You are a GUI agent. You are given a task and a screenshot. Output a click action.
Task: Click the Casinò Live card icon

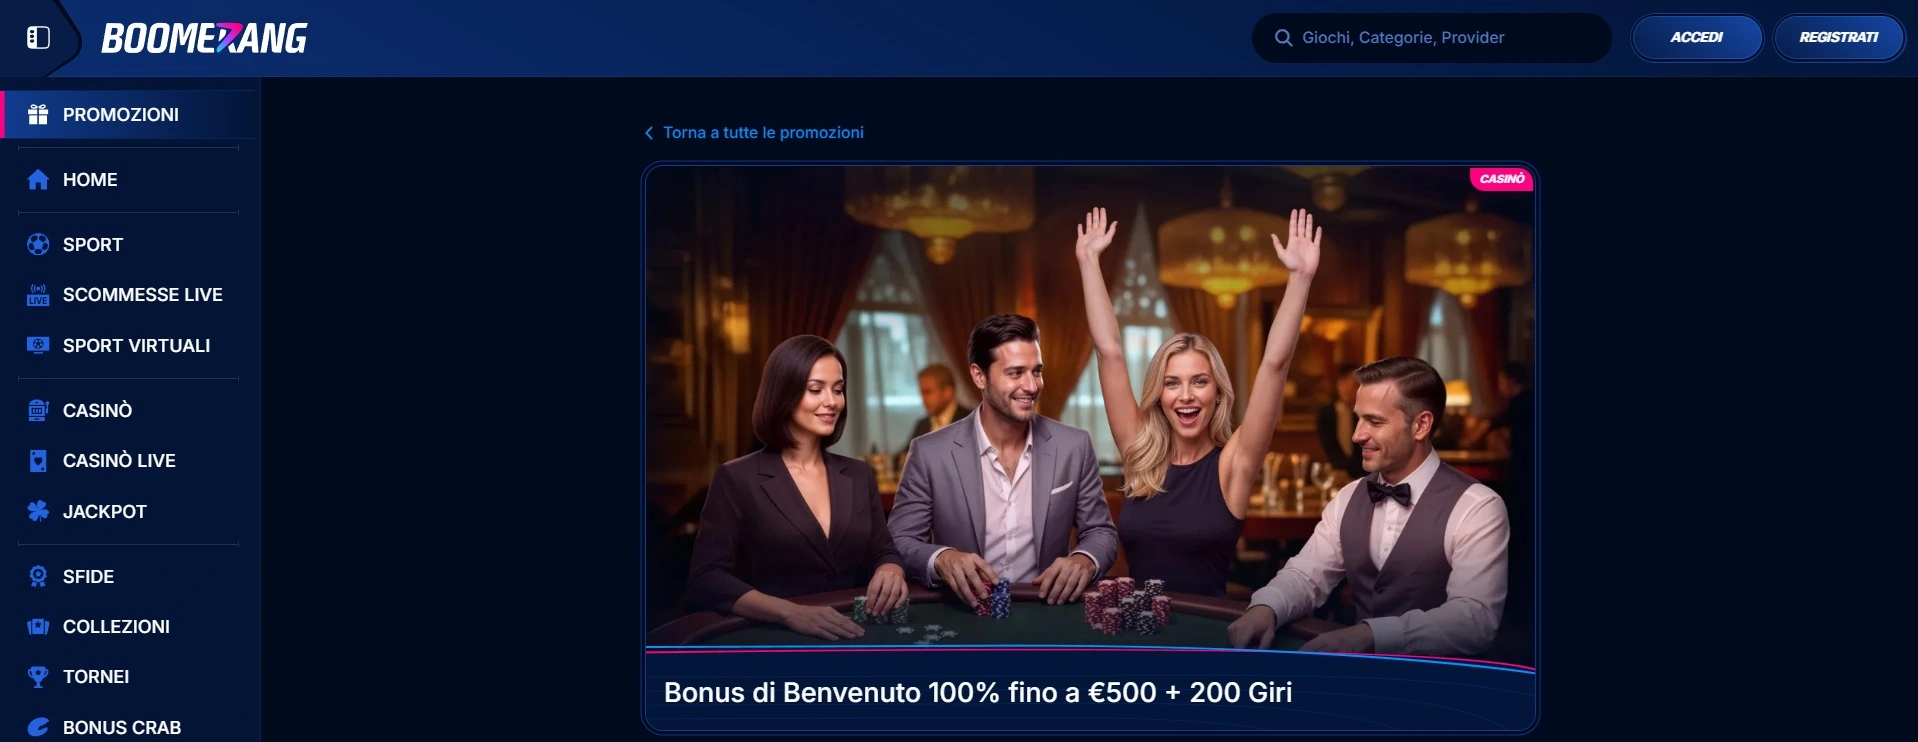click(x=38, y=460)
